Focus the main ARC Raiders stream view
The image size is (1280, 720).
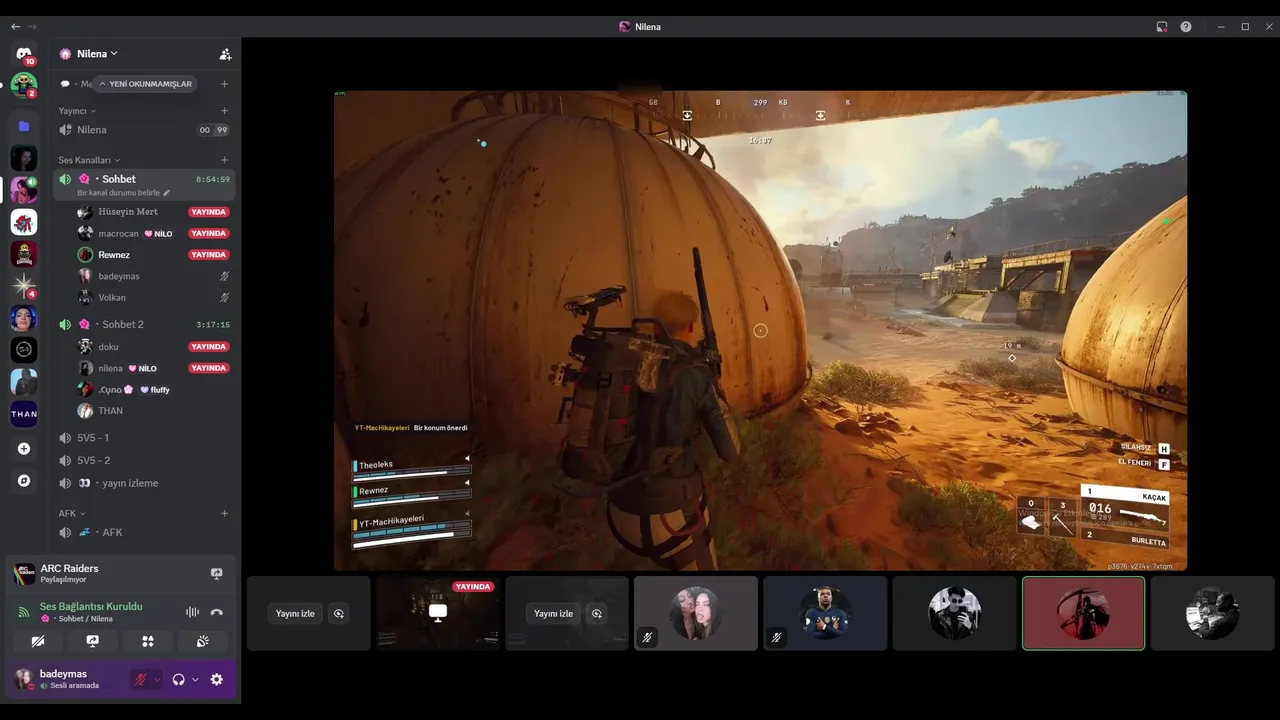tap(760, 331)
